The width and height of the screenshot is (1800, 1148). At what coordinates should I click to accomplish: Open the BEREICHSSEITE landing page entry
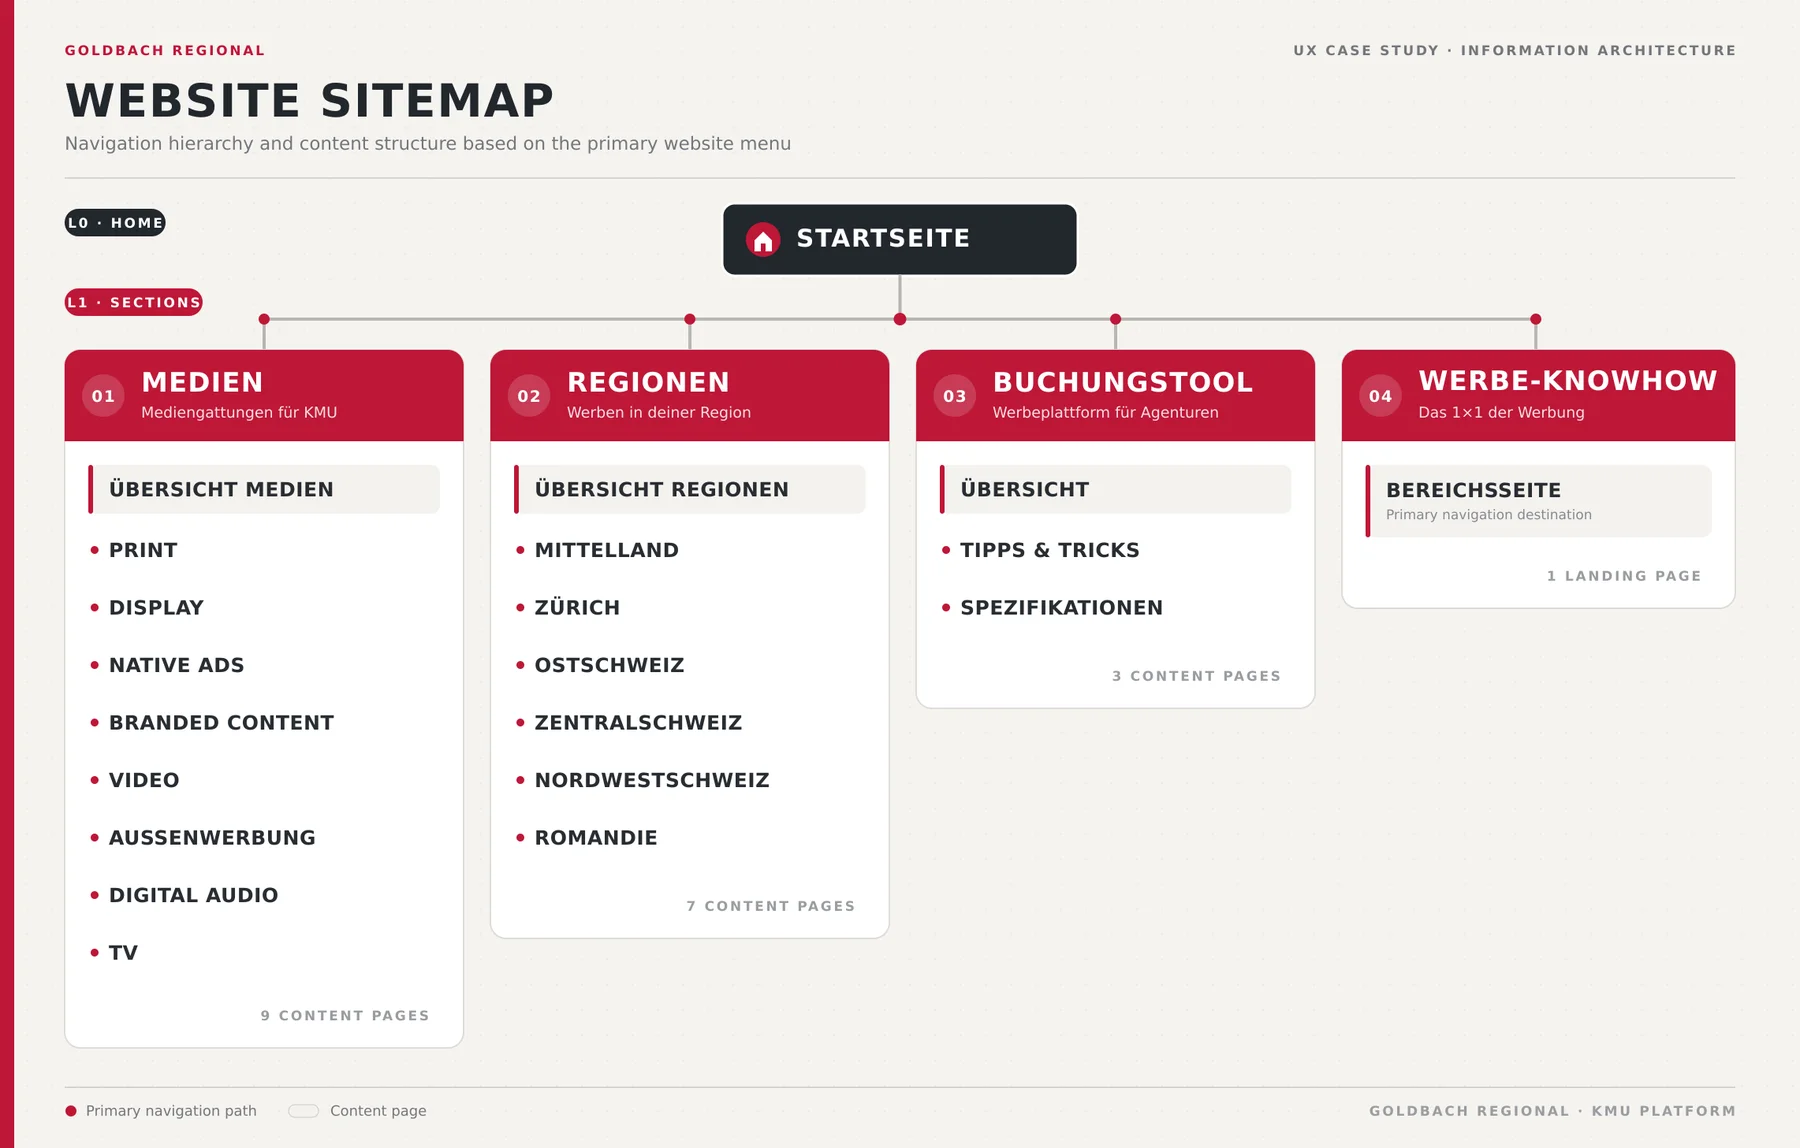1538,501
